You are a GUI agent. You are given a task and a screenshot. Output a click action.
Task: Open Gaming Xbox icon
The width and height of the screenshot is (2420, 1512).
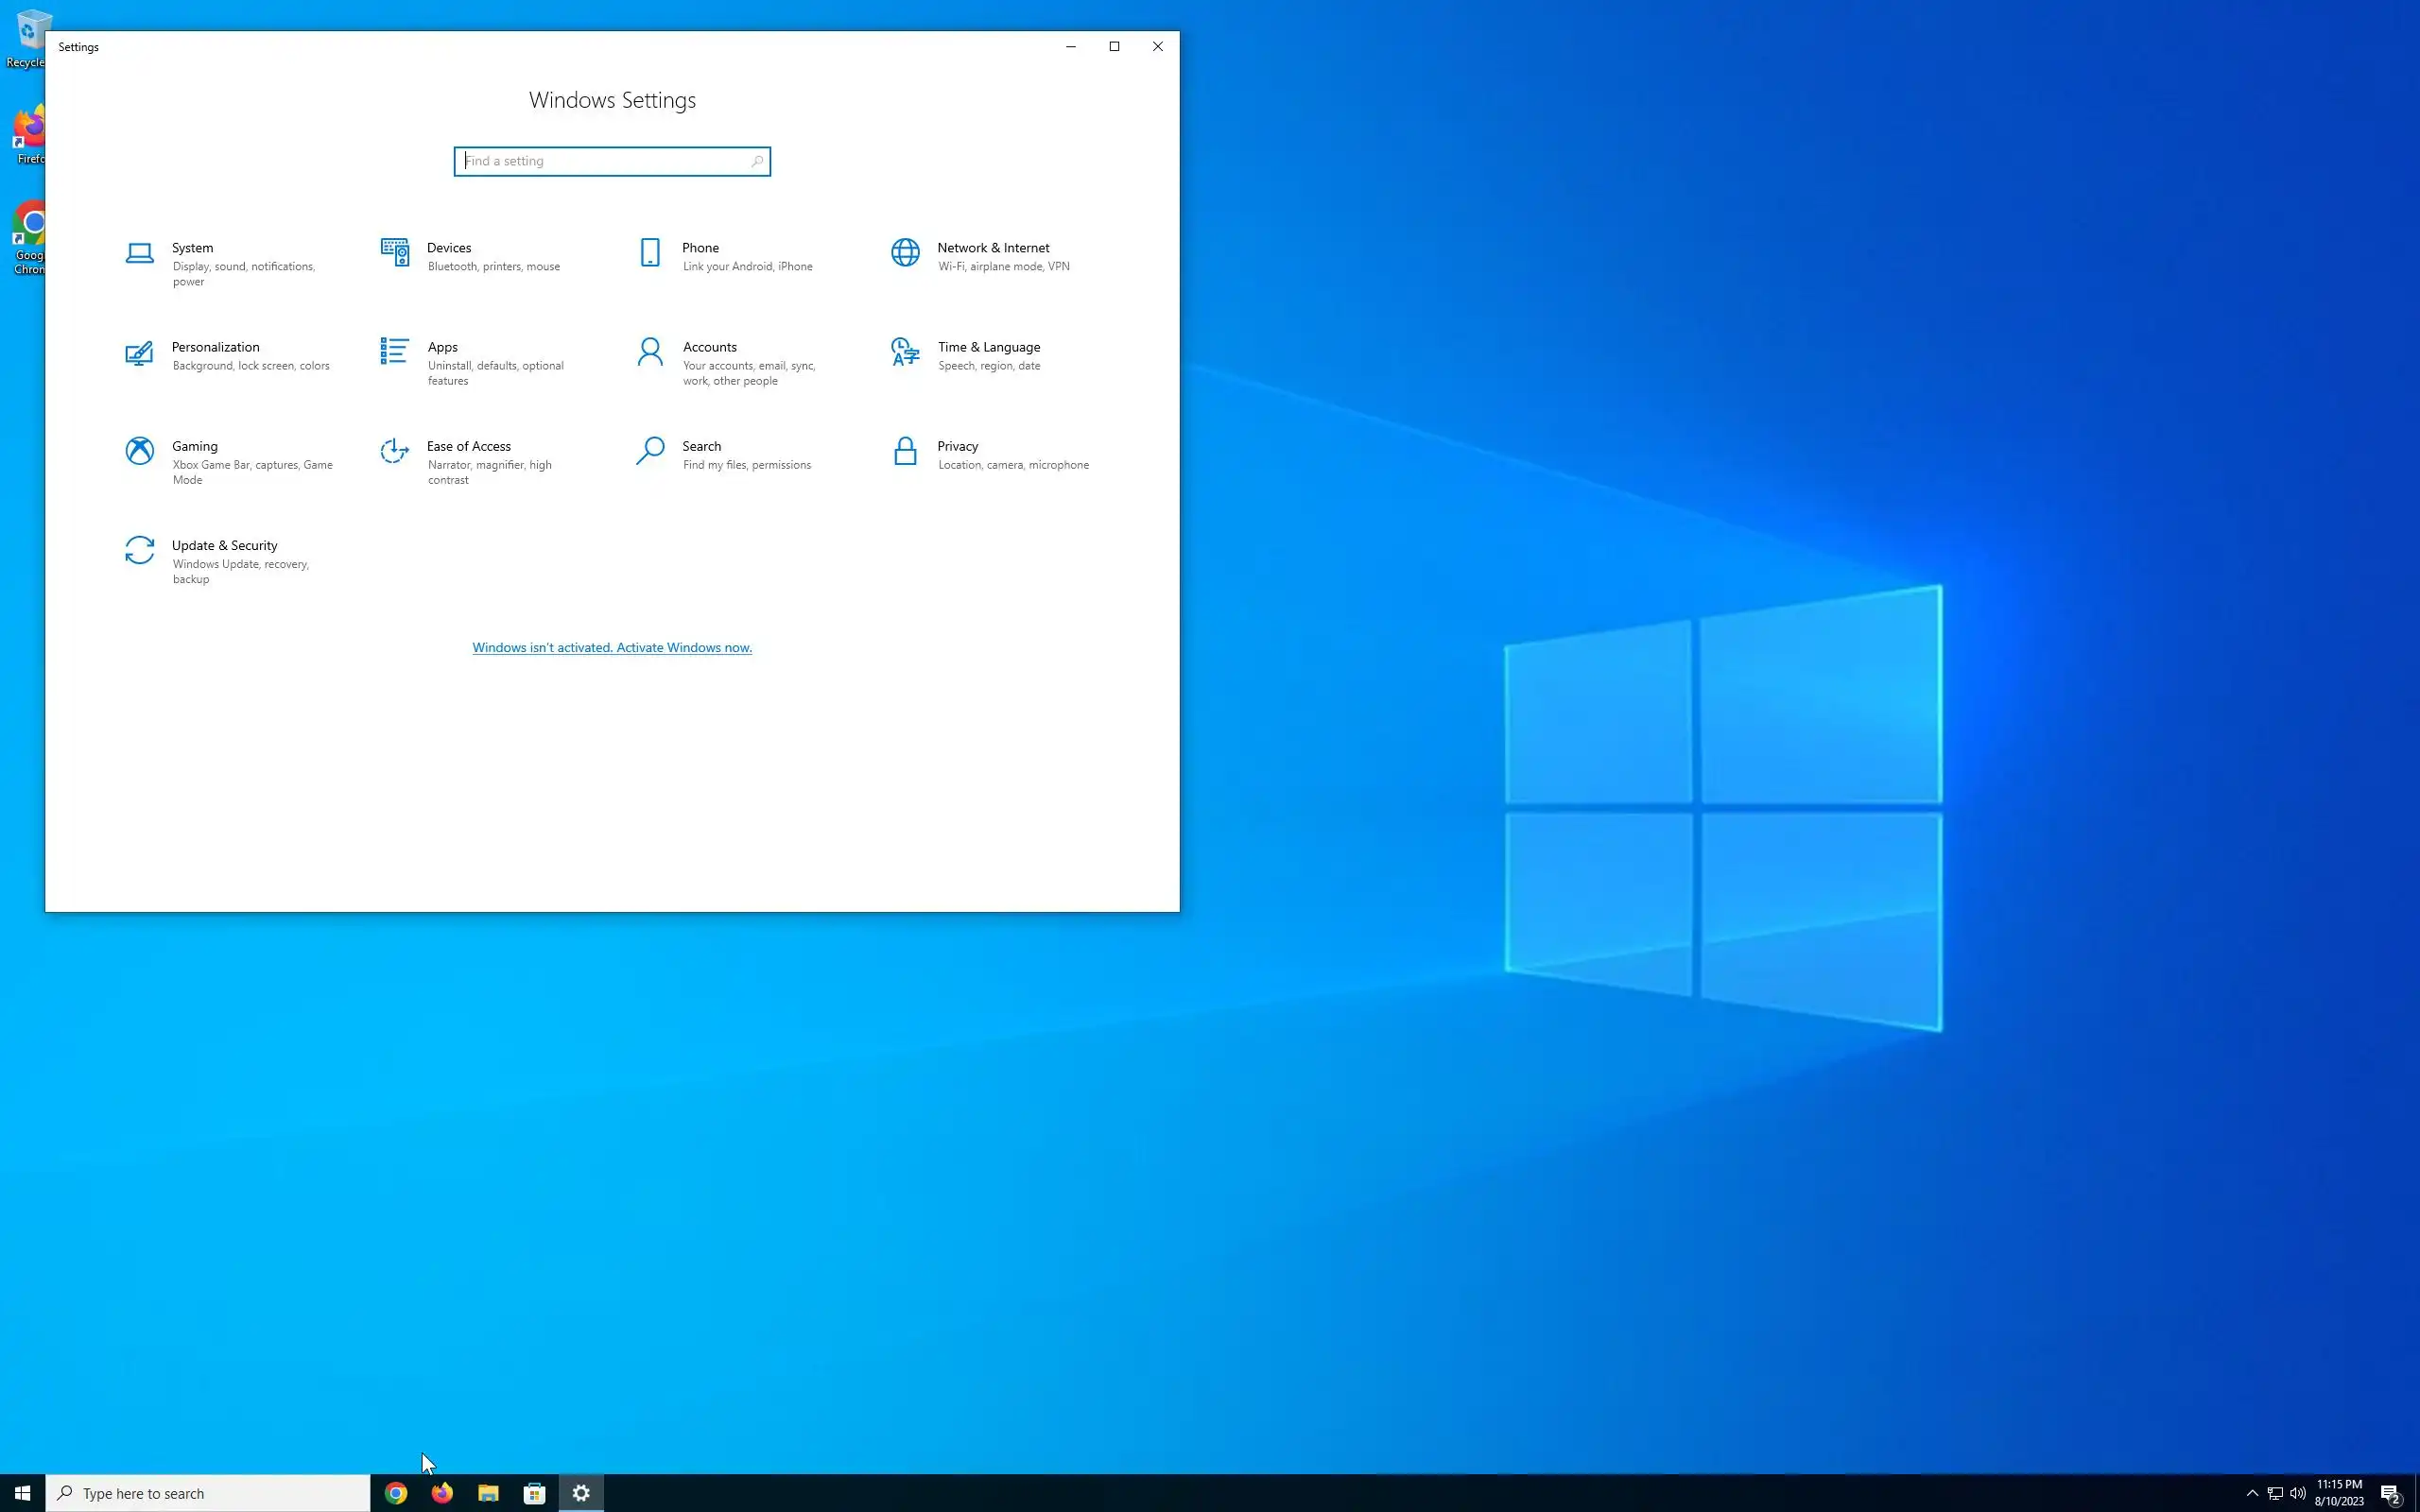tap(139, 451)
